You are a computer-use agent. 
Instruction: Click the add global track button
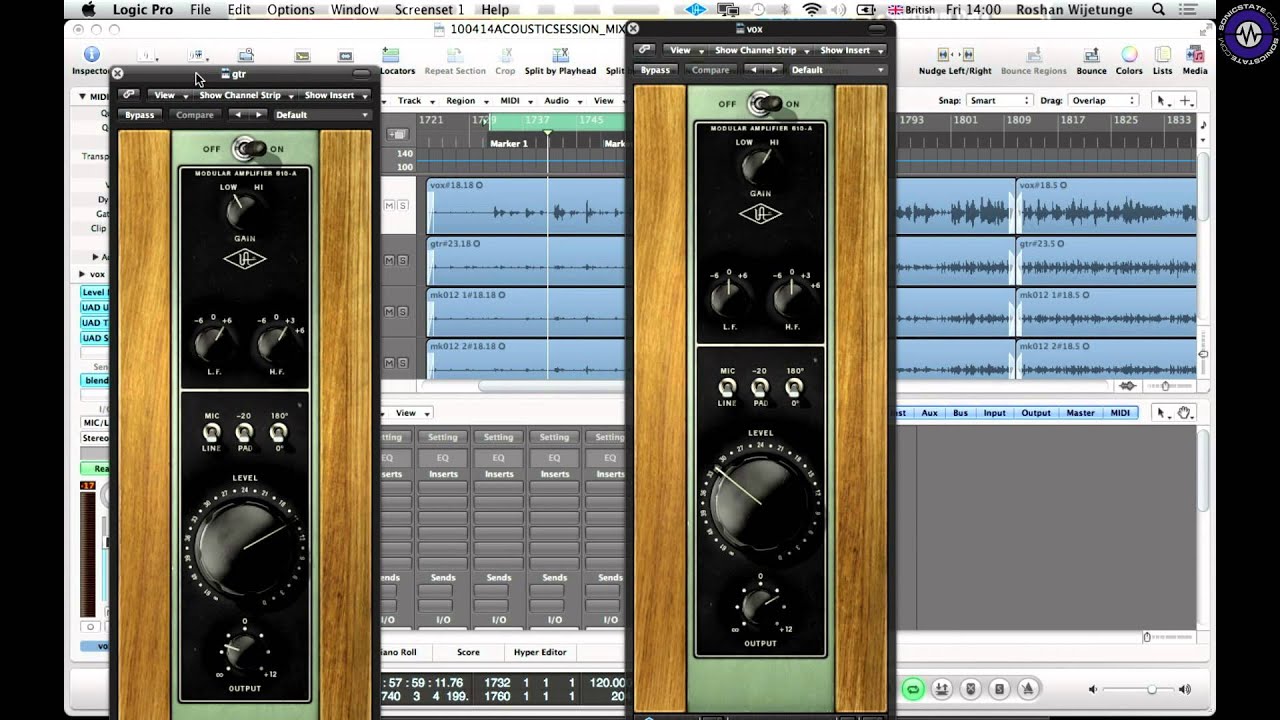399,133
